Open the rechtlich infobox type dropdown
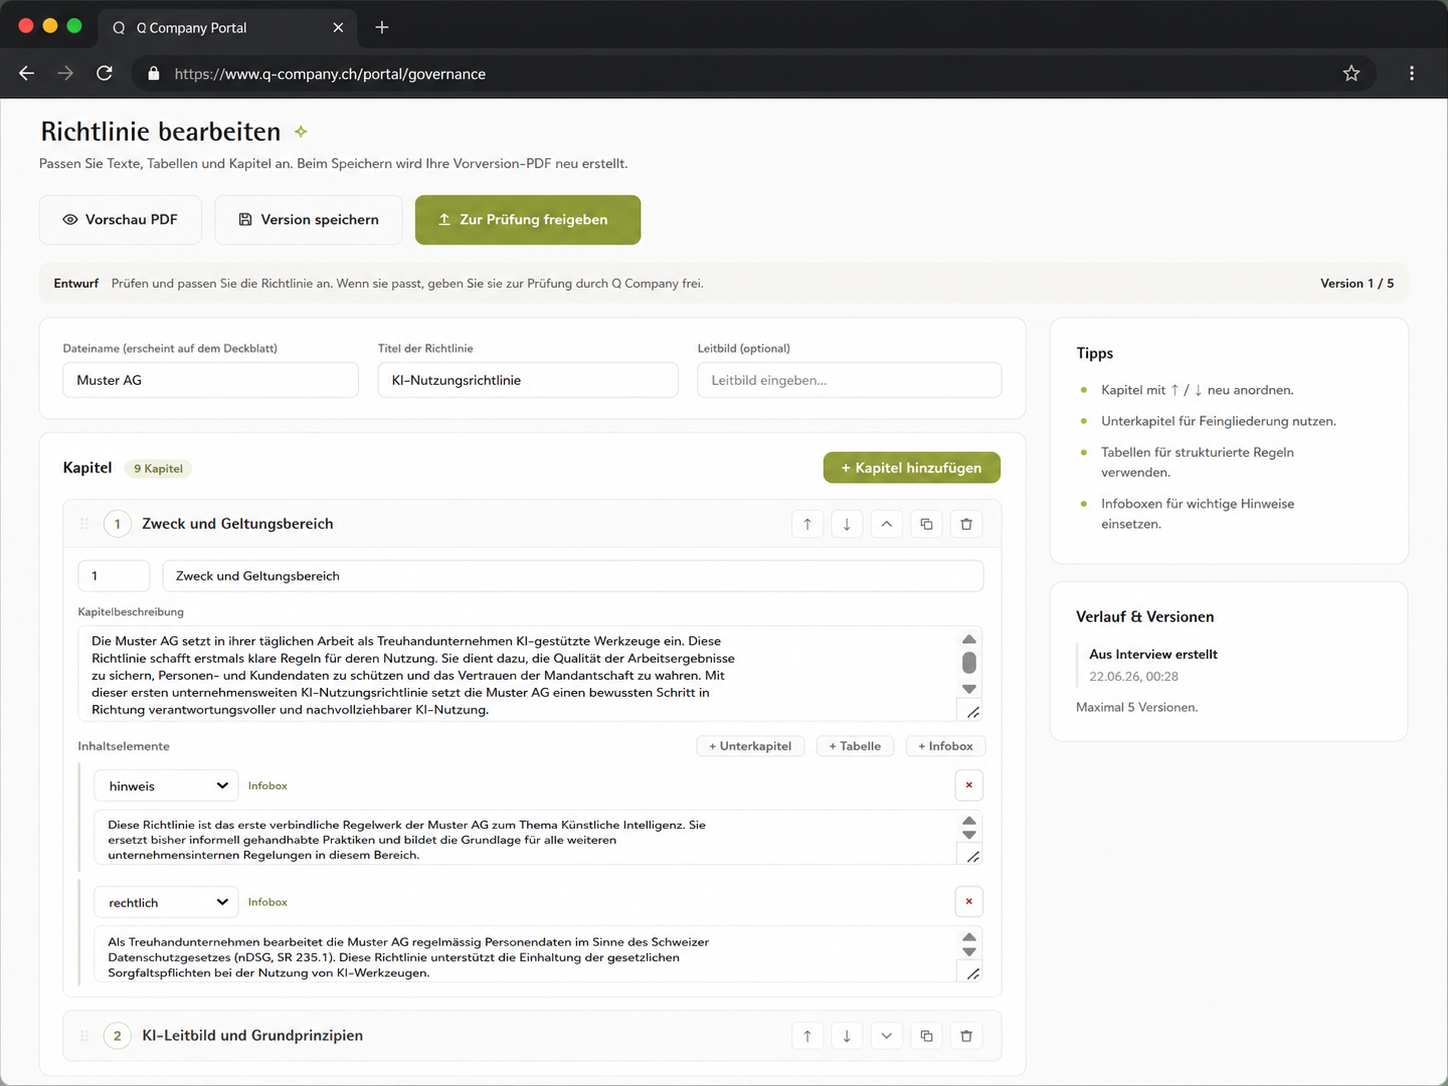Screen dimensions: 1448x1086 (166, 902)
